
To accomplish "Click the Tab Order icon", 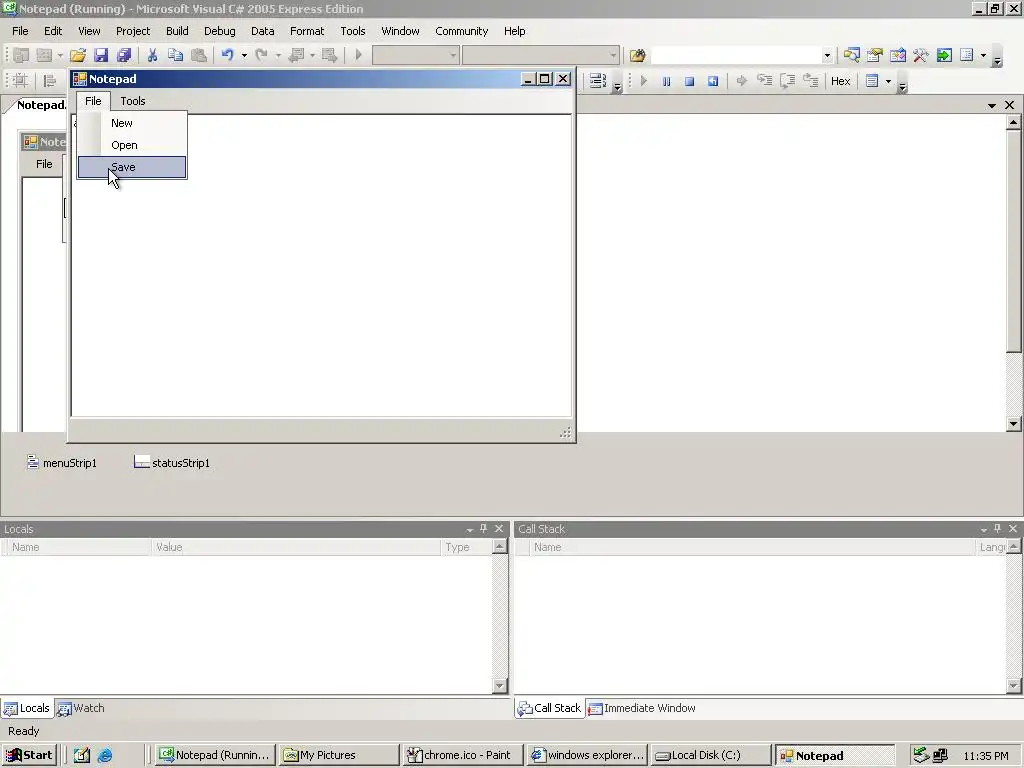I will [597, 81].
